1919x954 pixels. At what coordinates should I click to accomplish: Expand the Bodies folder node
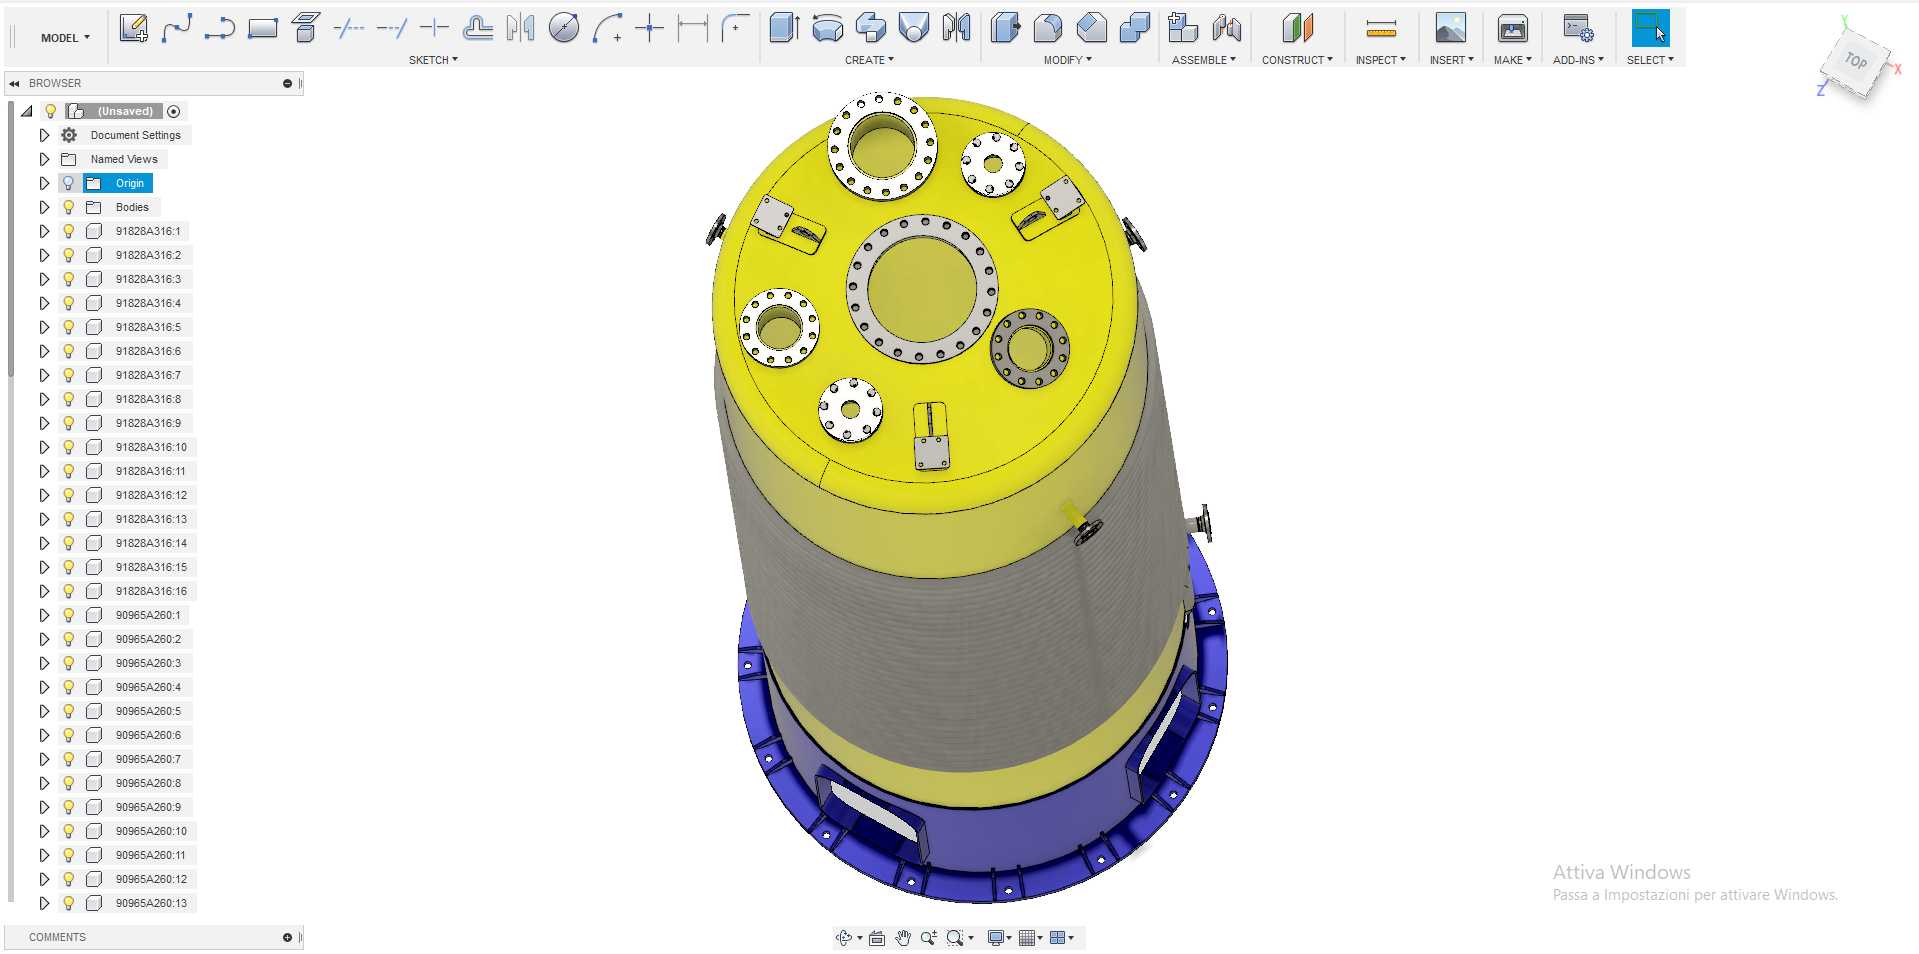(44, 207)
